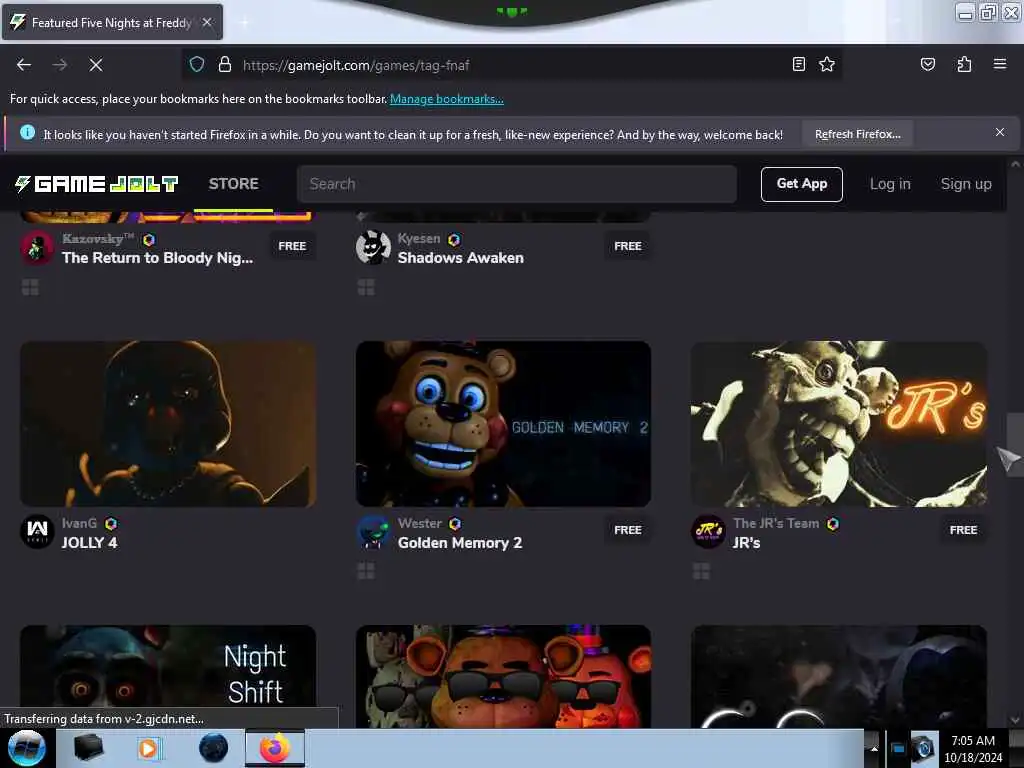Click FREE tag on Shadows Awaken
Image resolution: width=1024 pixels, height=768 pixels.
point(628,246)
